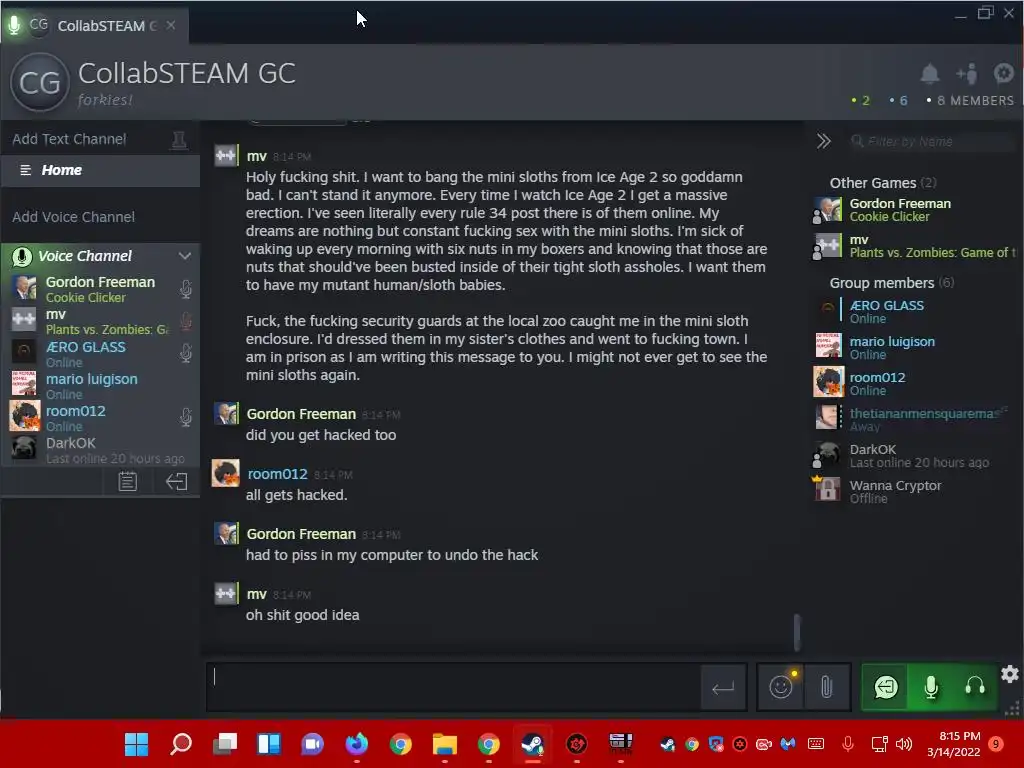Toggle ÆRO GLASS microphone in voice channel
The image size is (1024, 768).
[185, 353]
